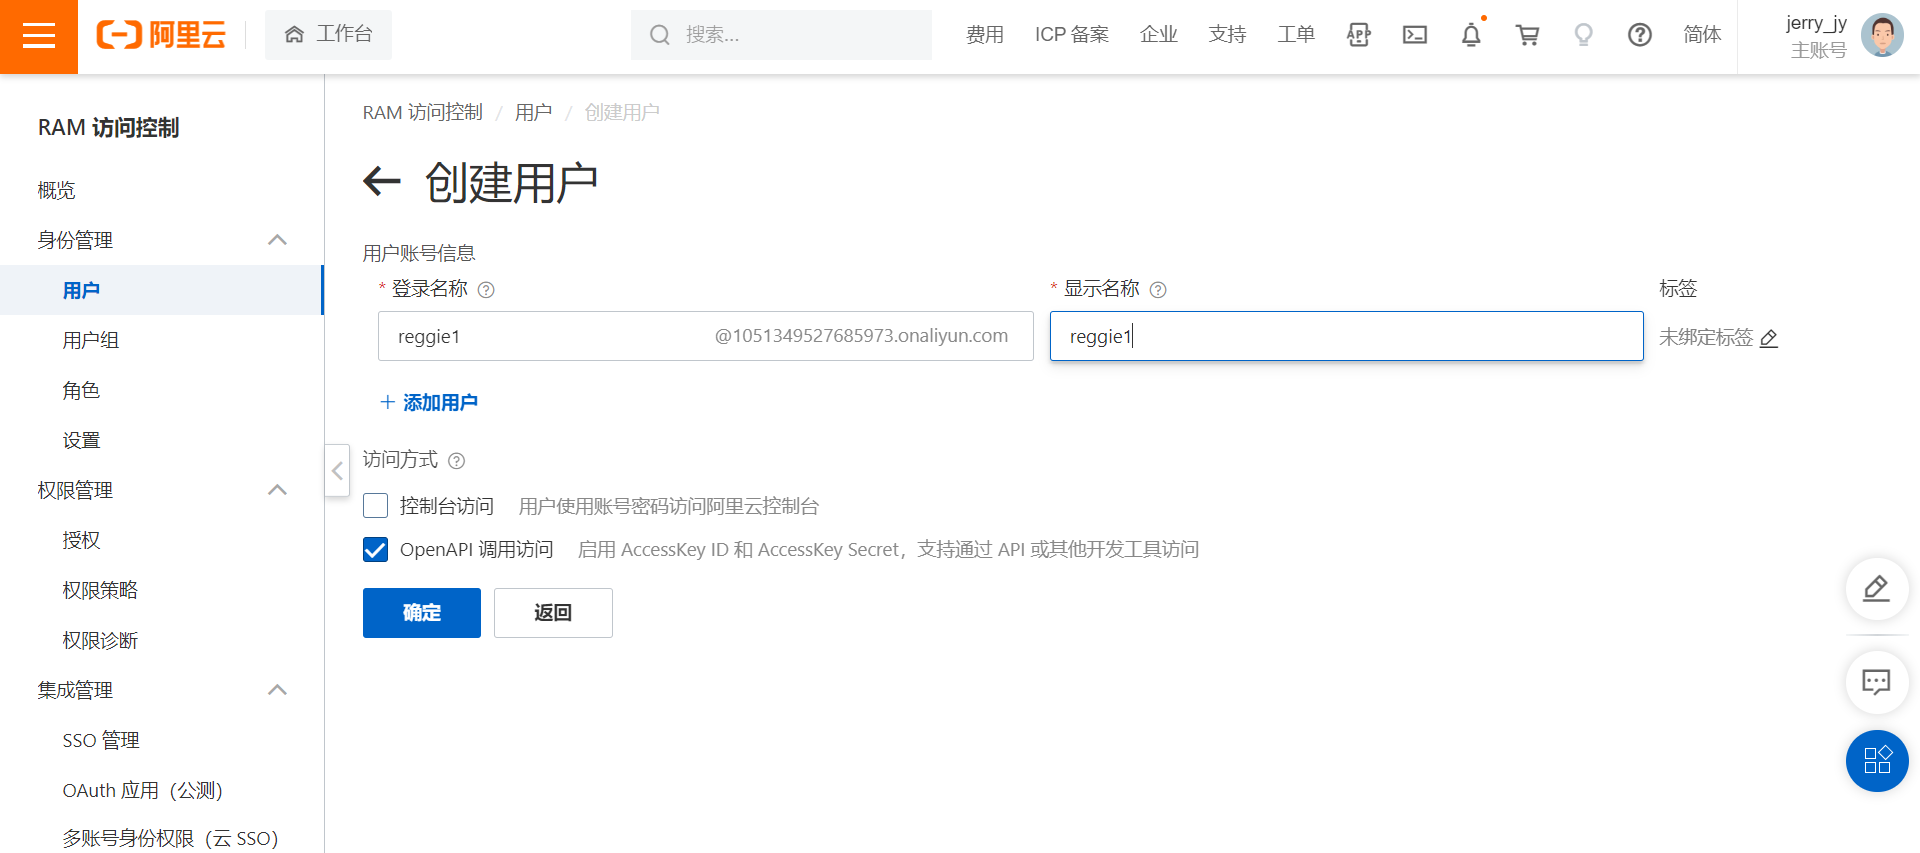Open 用户 breadcrumb link

click(533, 112)
